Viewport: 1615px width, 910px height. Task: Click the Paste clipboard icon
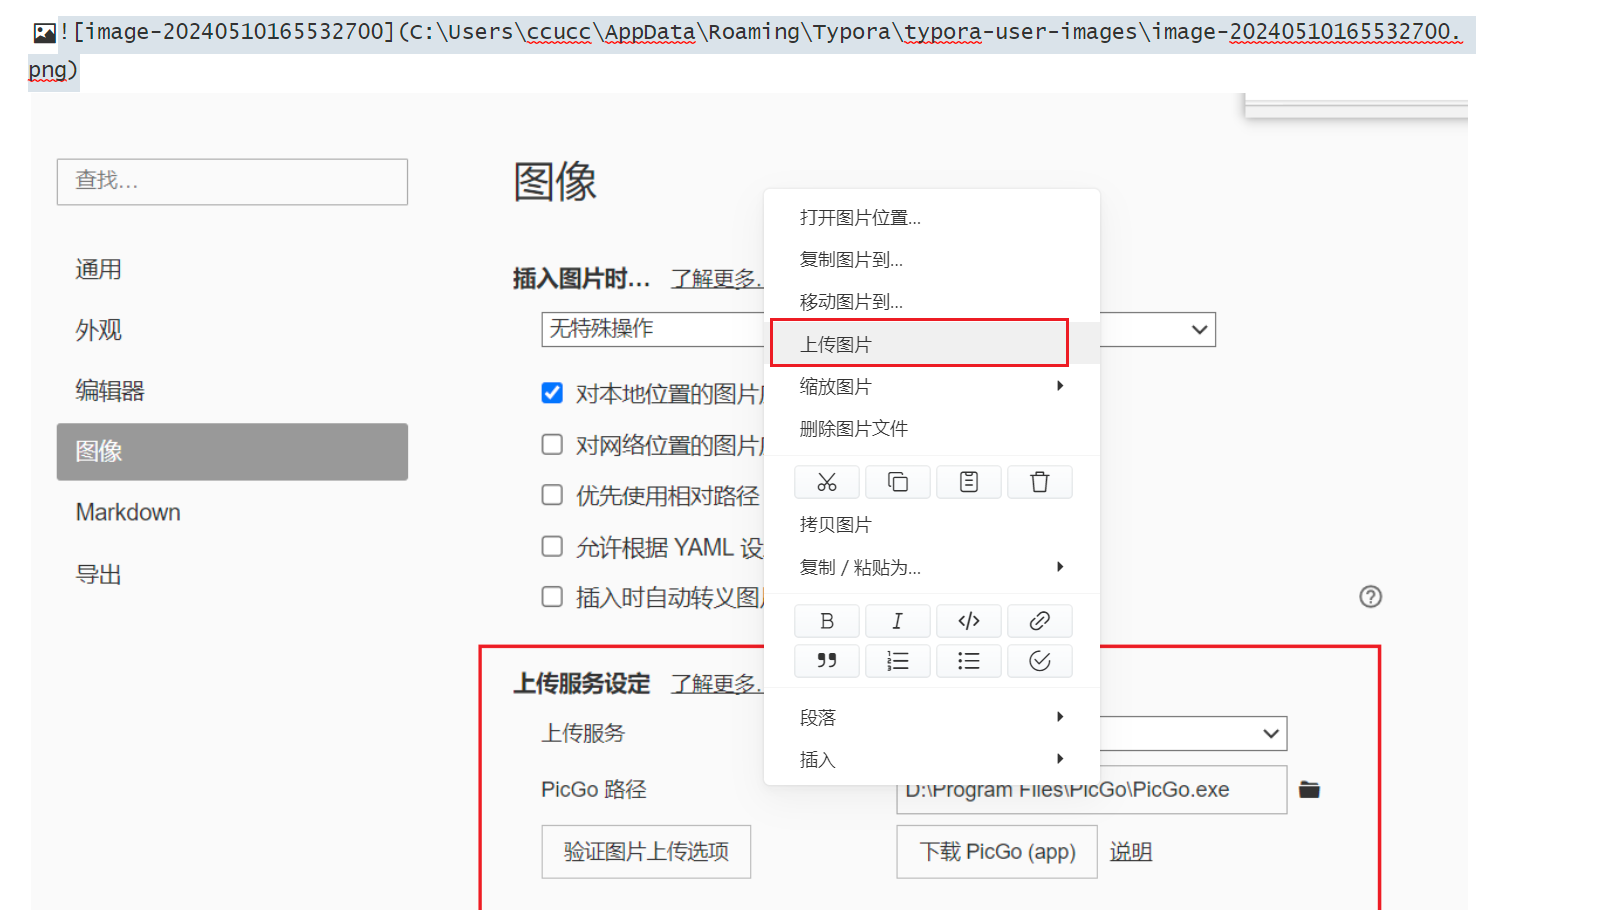[969, 482]
